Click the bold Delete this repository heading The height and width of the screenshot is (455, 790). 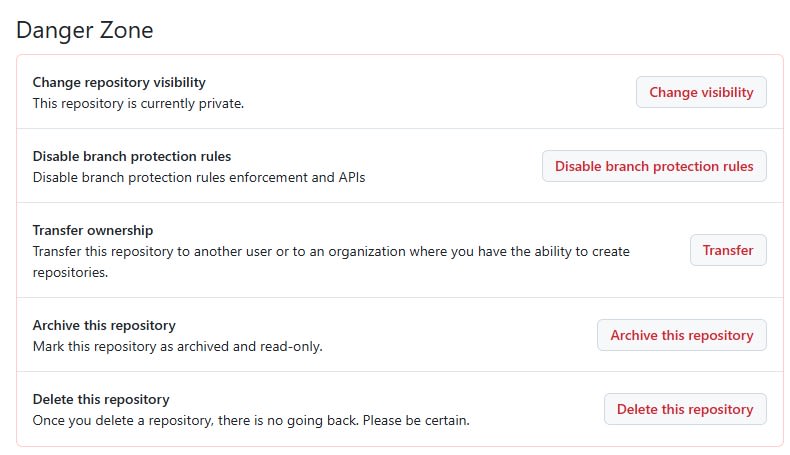tap(101, 399)
